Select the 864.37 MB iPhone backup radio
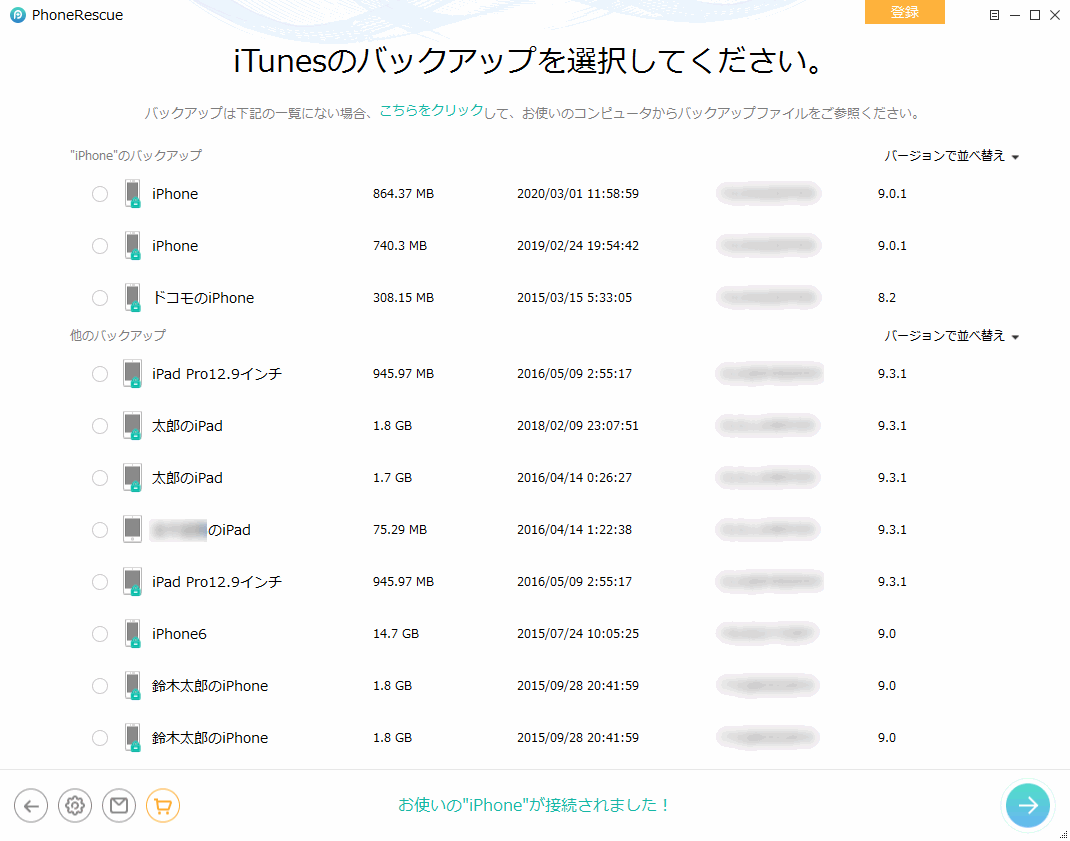 coord(100,194)
